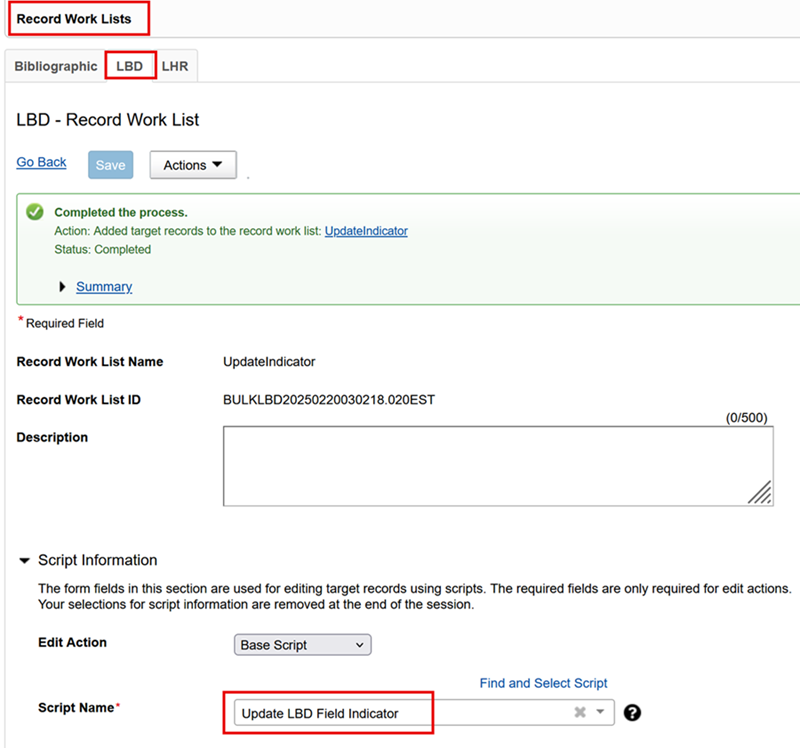Open the Actions dropdown menu
The image size is (800, 748).
(x=193, y=165)
